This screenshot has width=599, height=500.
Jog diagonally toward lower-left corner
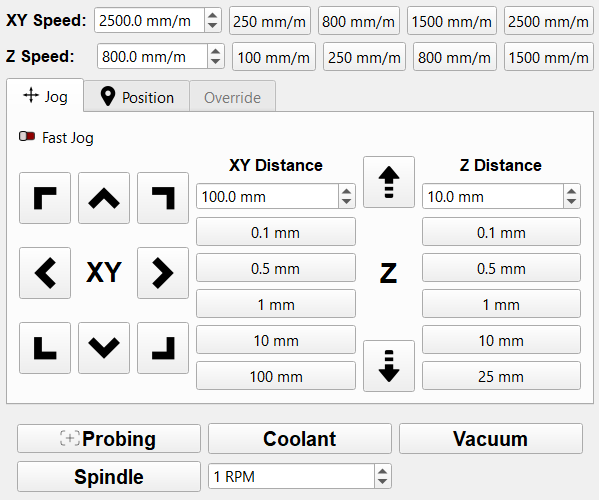(45, 348)
